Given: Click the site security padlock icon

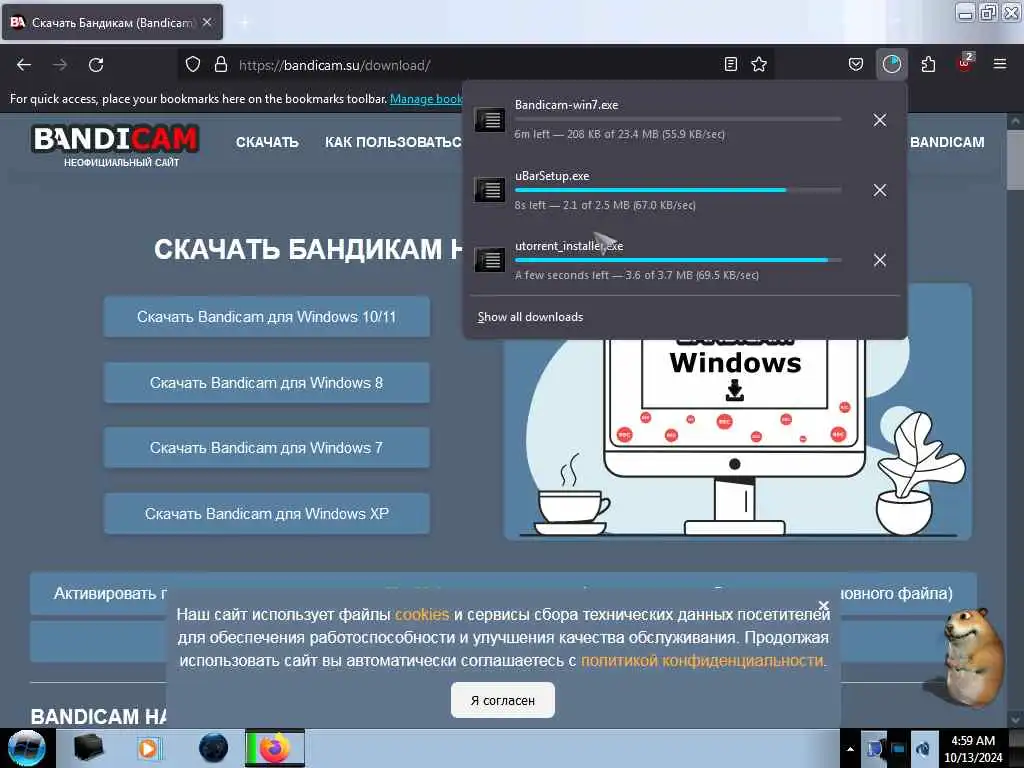Looking at the screenshot, I should 221,65.
